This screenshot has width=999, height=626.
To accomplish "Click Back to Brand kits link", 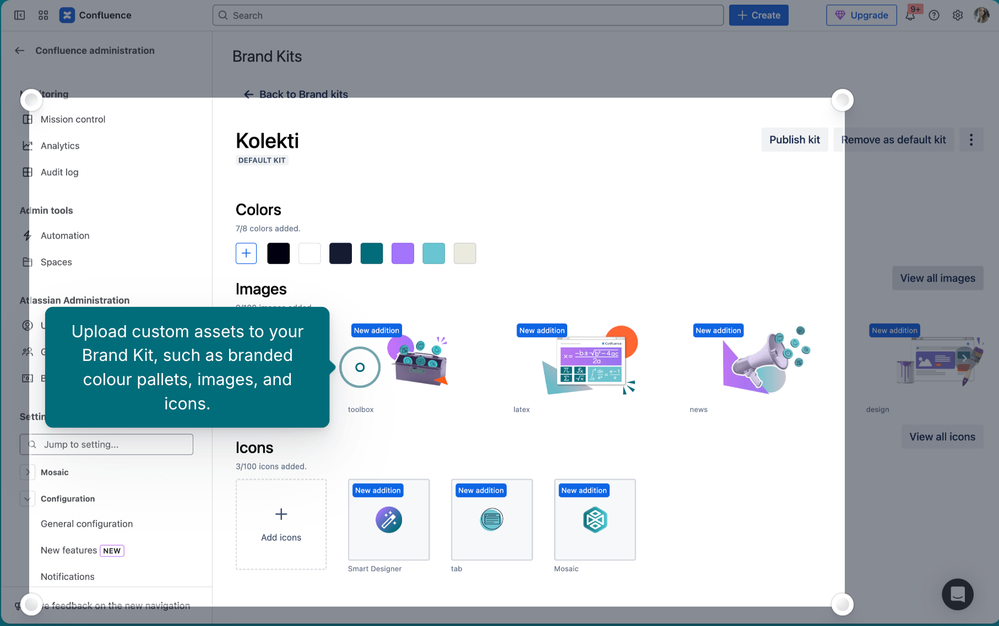I will (296, 94).
